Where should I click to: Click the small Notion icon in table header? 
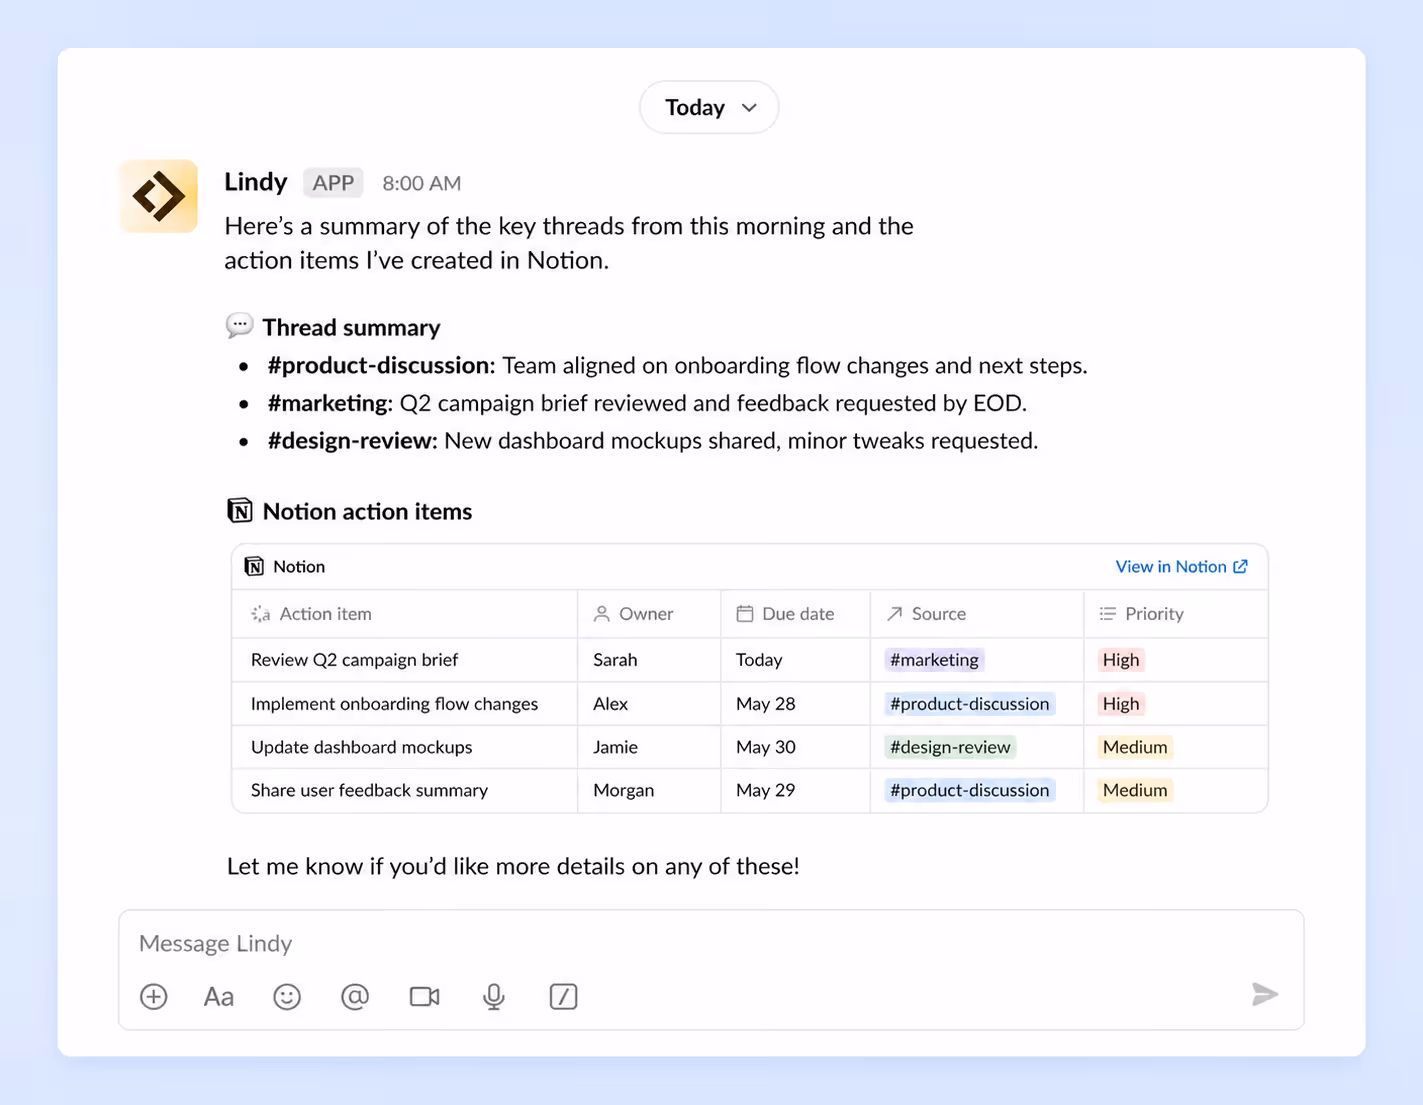[254, 566]
